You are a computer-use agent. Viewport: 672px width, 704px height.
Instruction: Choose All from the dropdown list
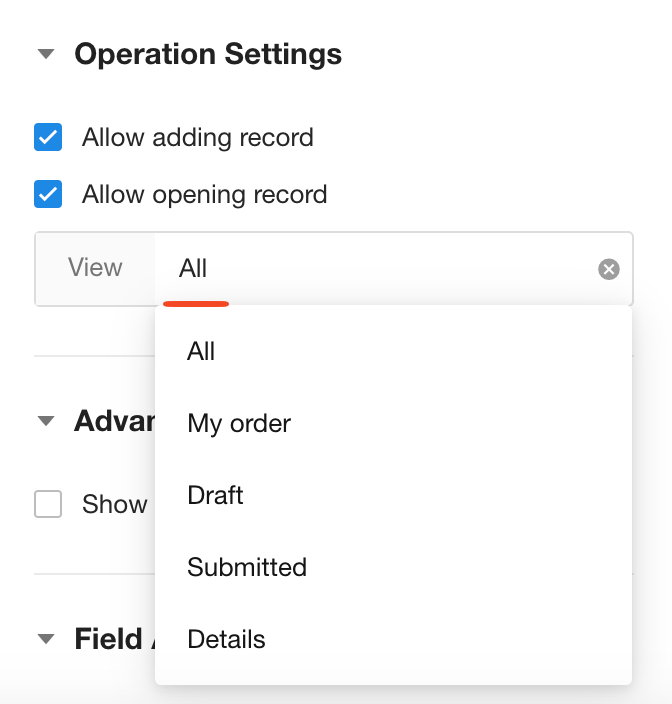pyautogui.click(x=201, y=351)
